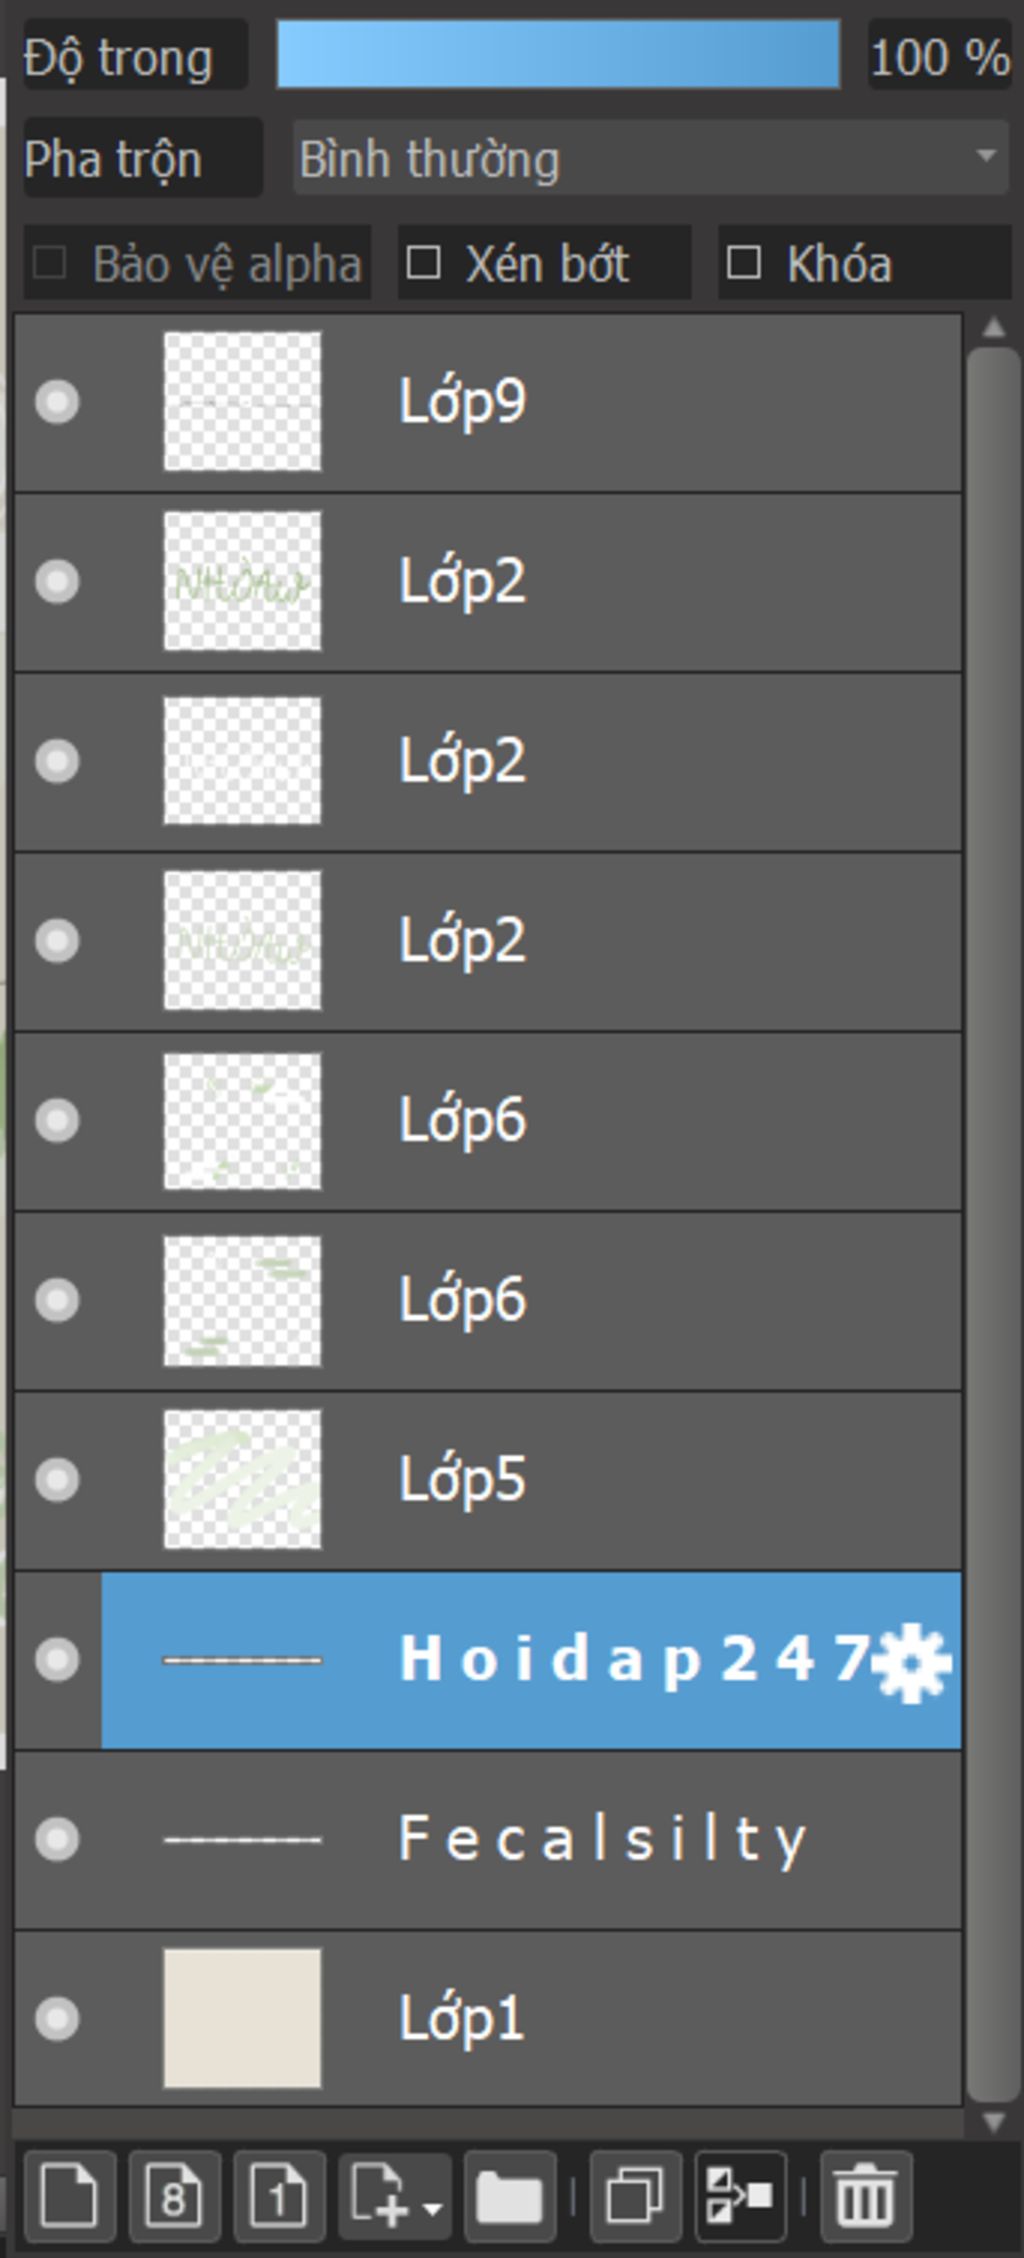This screenshot has width=1024, height=2258.
Task: Set opacity using the Độ trong slider
Action: (x=558, y=55)
